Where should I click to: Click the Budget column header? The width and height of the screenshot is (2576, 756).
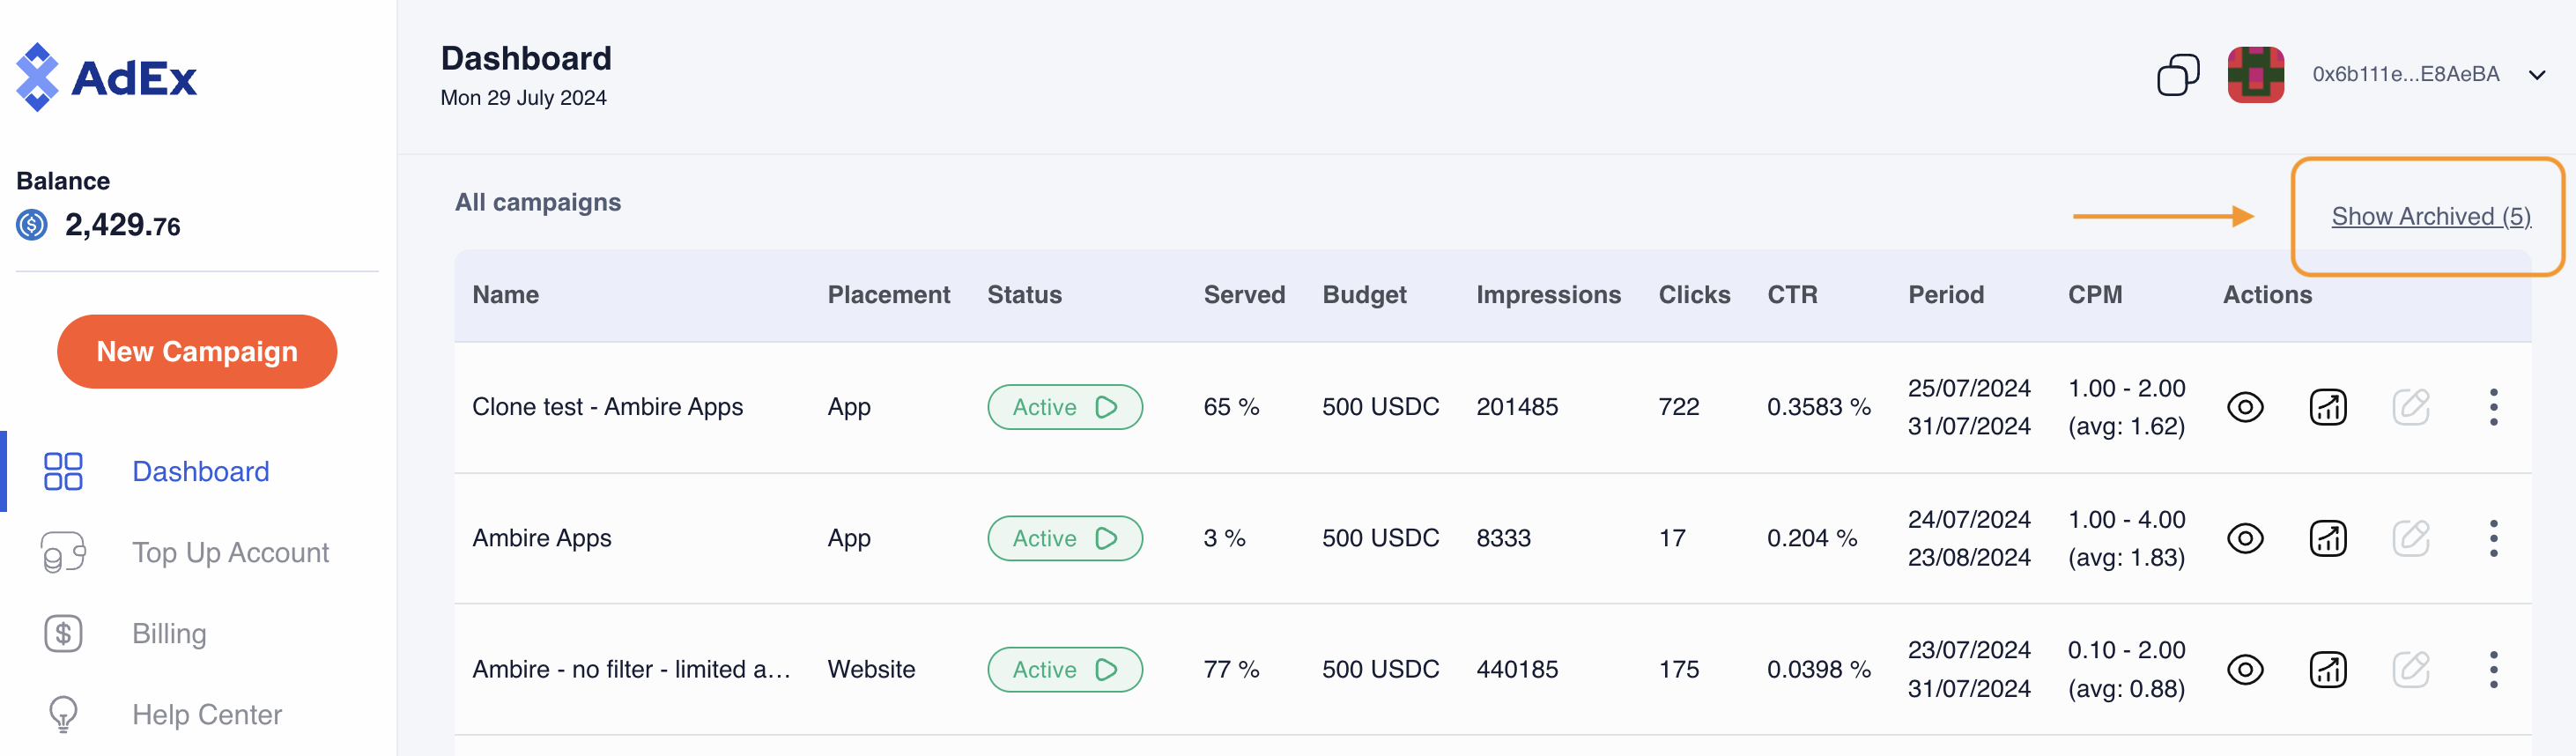pyautogui.click(x=1364, y=295)
